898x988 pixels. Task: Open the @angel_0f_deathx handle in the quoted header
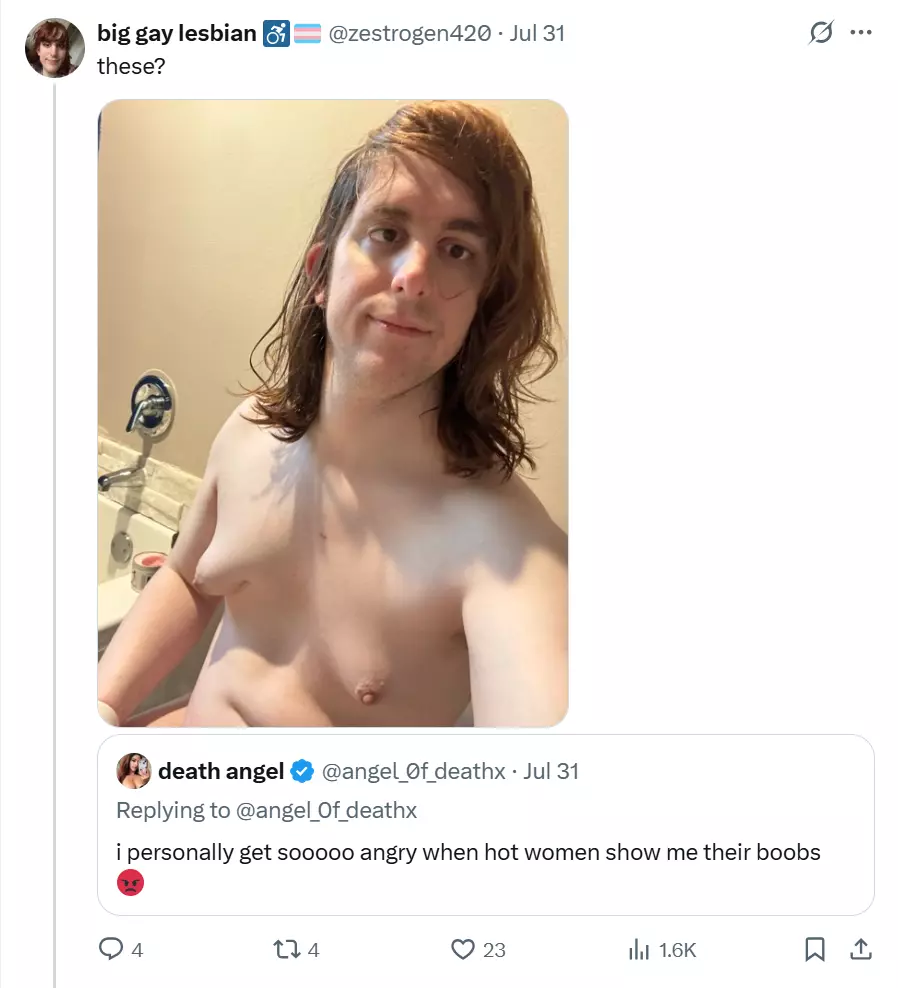pyautogui.click(x=413, y=771)
